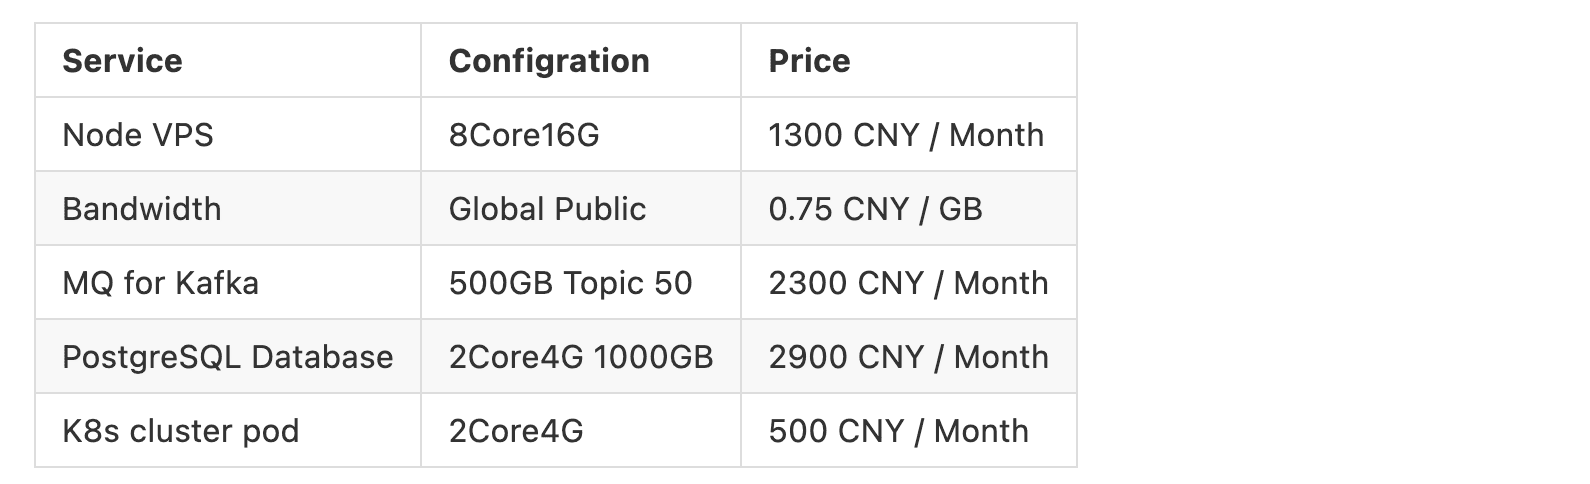Click the Configration column header
The image size is (1590, 484).
coord(549,61)
